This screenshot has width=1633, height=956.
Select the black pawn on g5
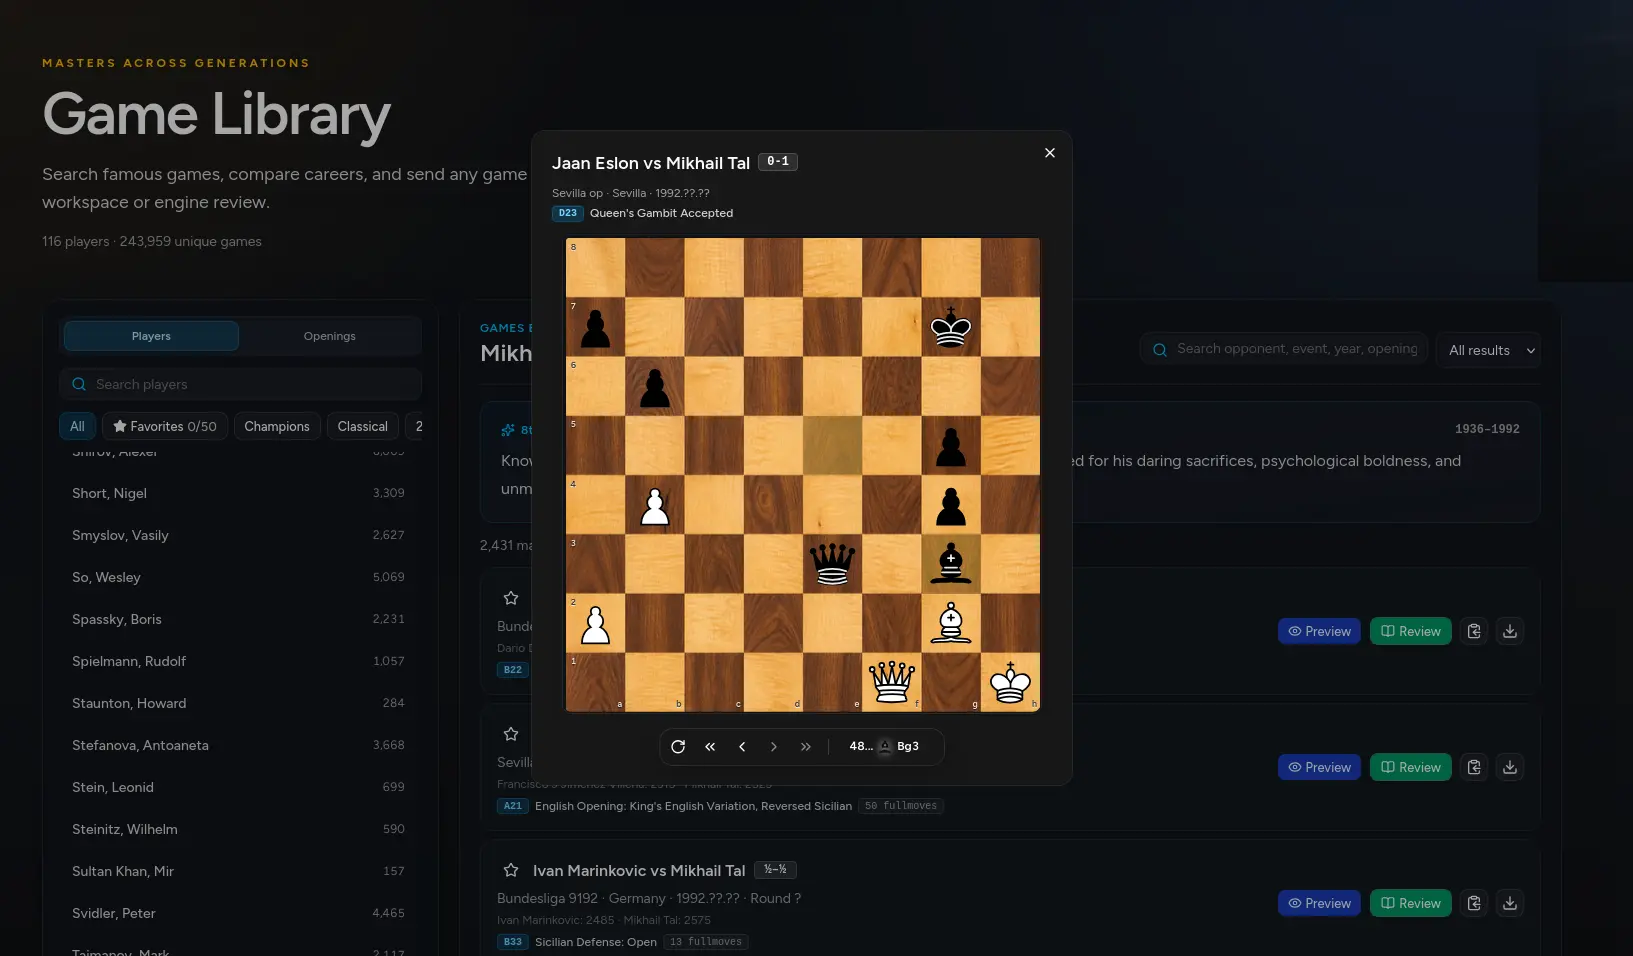[x=951, y=446]
